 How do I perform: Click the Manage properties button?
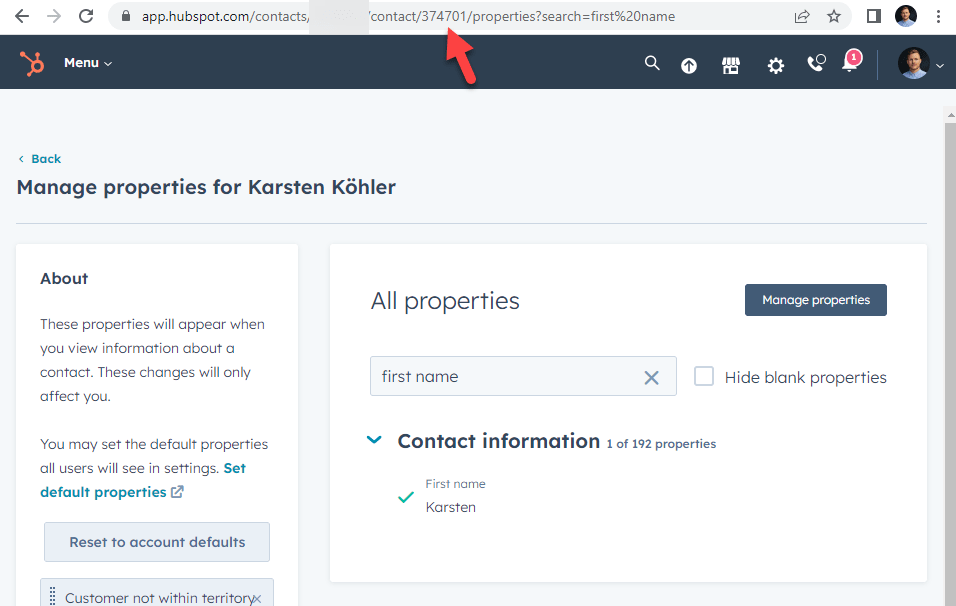pos(815,299)
